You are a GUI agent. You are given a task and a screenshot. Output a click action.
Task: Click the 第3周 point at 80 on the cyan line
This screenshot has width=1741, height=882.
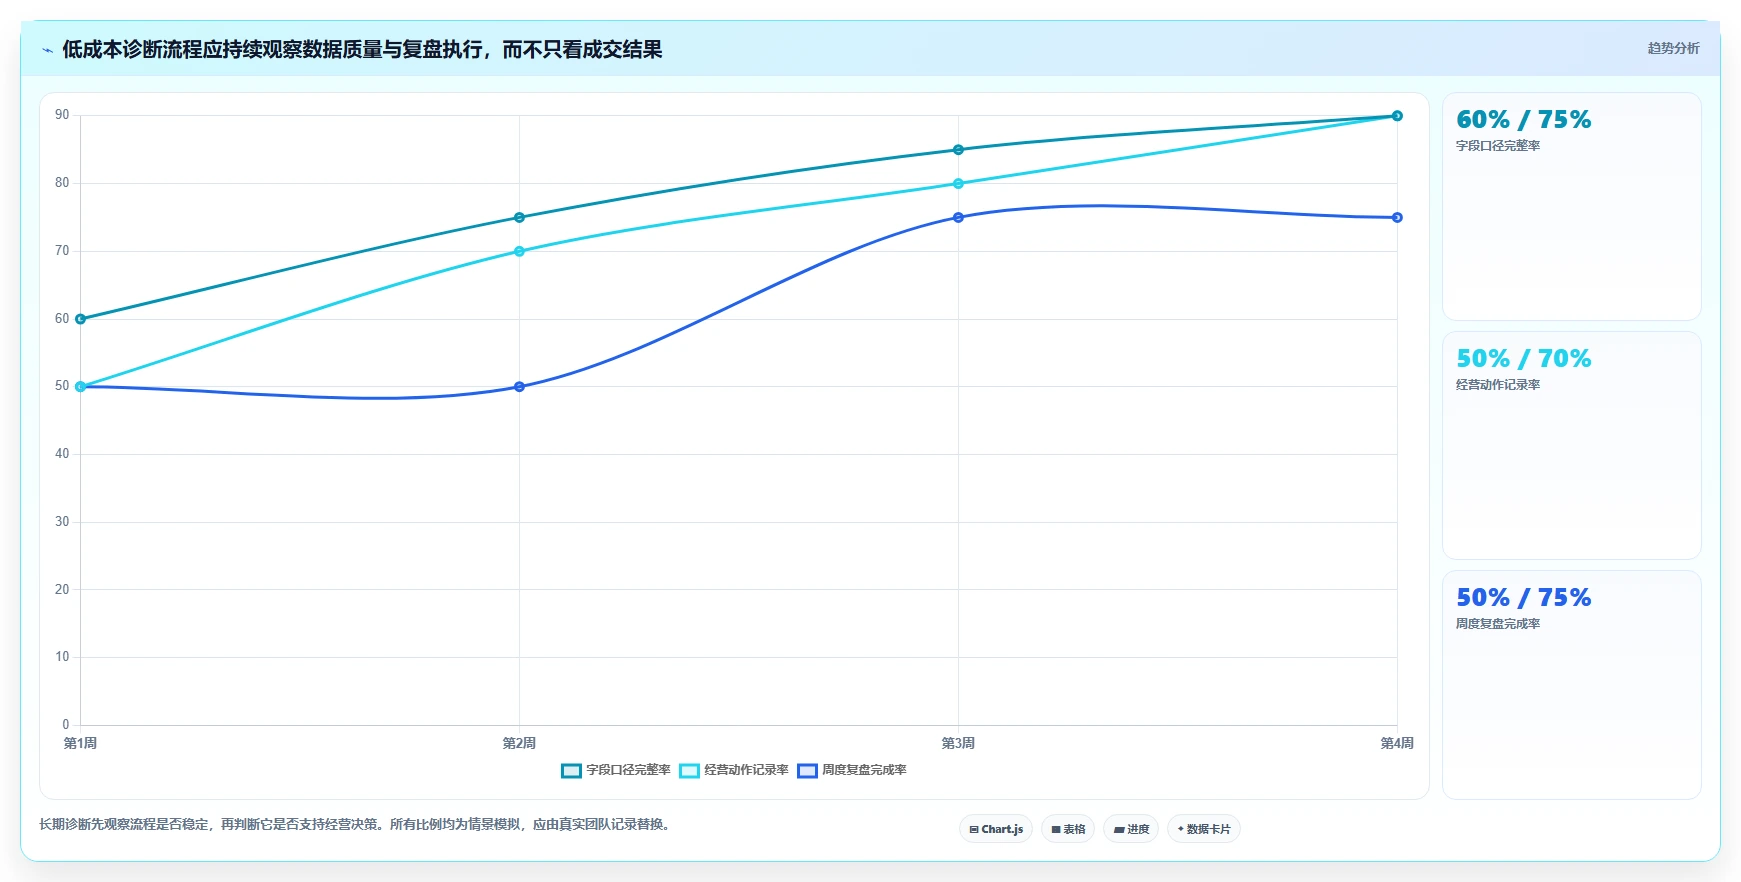tap(958, 184)
